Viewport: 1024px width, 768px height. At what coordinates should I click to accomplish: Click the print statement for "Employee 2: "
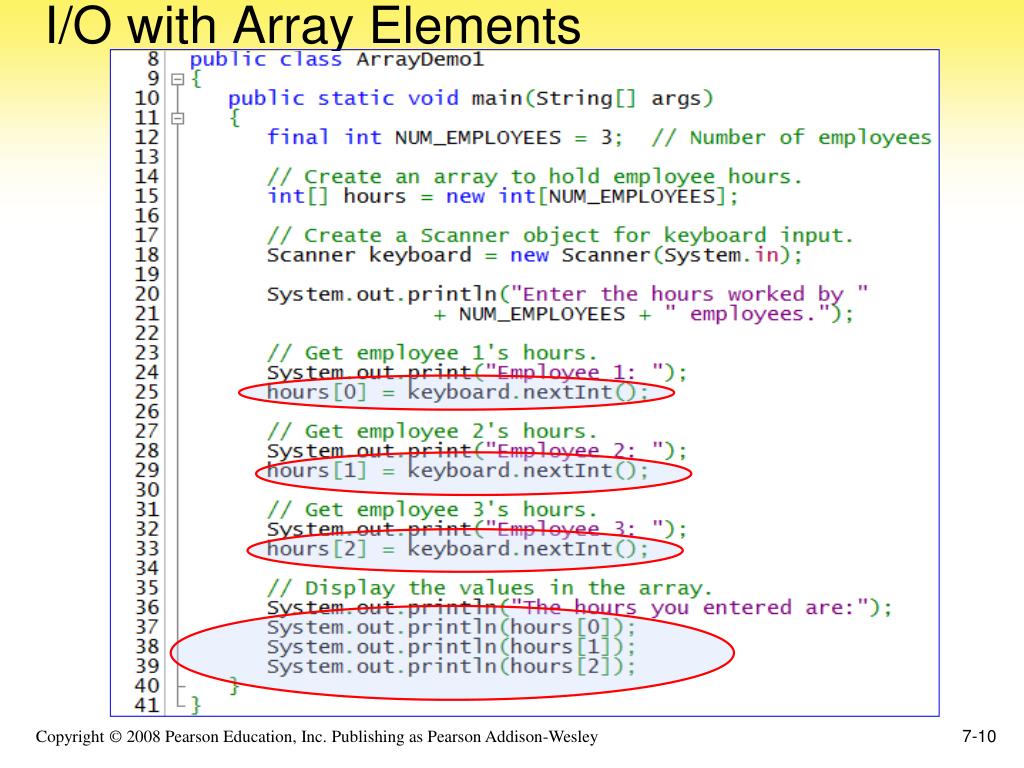[x=477, y=451]
